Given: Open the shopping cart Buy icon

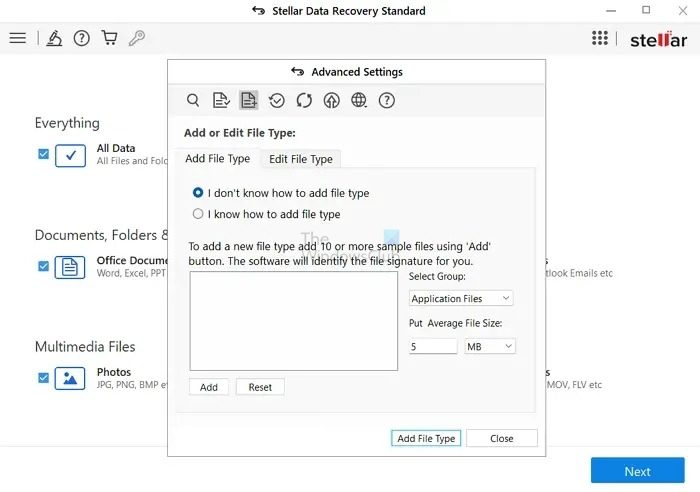Looking at the screenshot, I should (109, 38).
